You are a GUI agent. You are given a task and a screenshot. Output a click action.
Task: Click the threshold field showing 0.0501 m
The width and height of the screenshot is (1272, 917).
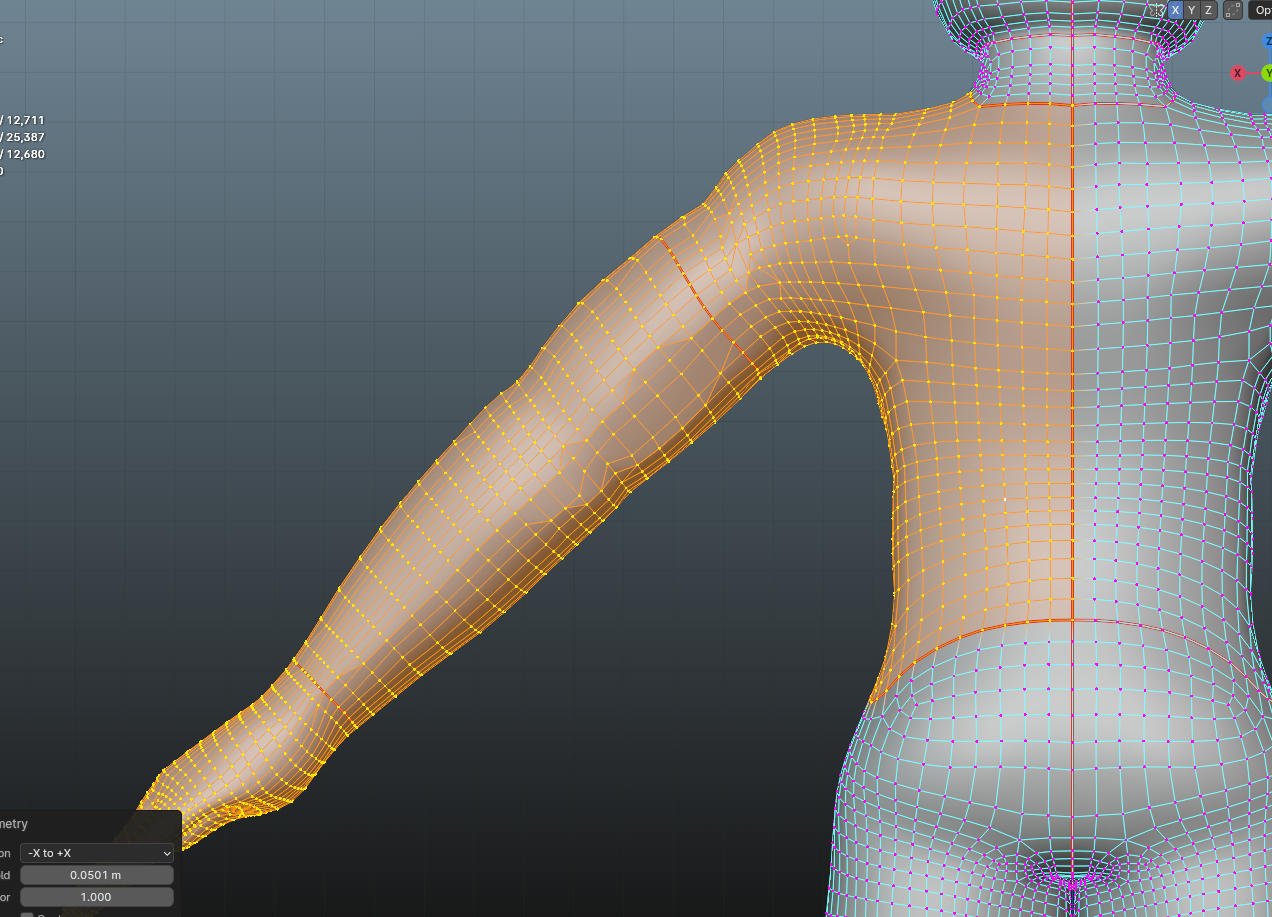pos(97,875)
